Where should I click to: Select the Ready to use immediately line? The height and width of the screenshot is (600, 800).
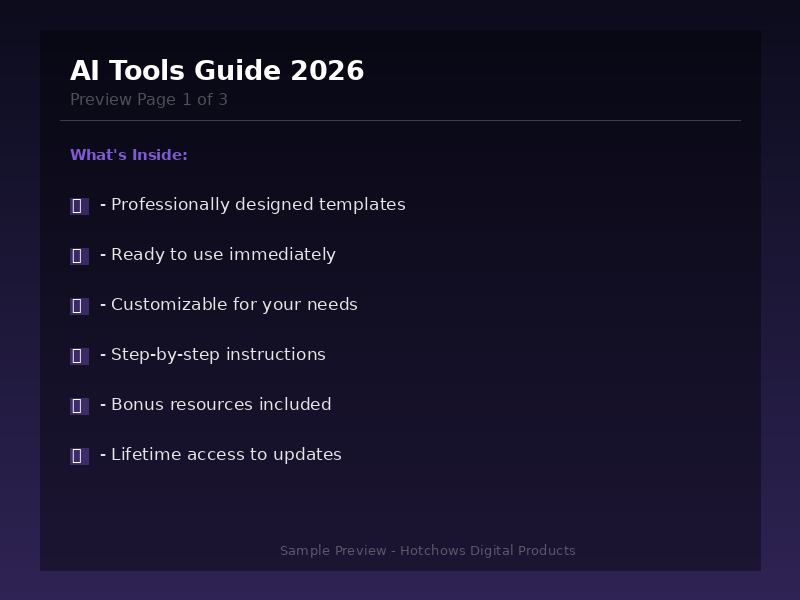pos(222,255)
